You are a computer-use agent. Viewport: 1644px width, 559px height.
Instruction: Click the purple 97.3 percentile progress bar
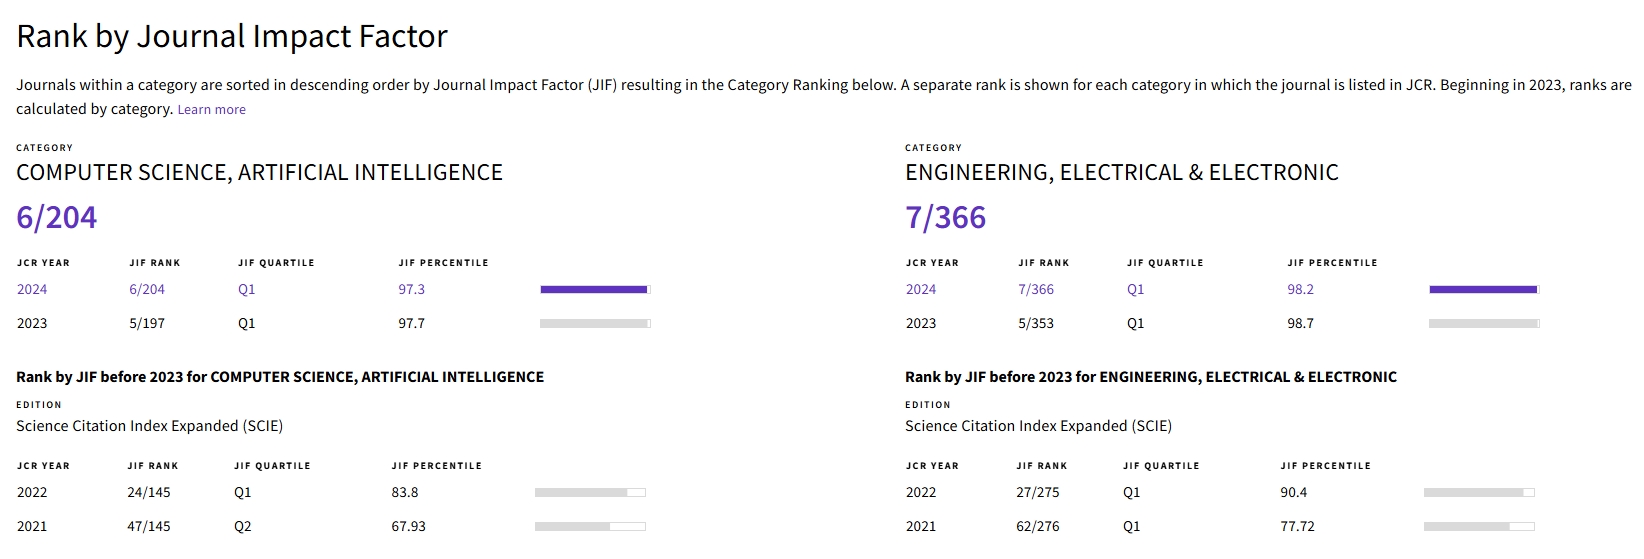[595, 290]
